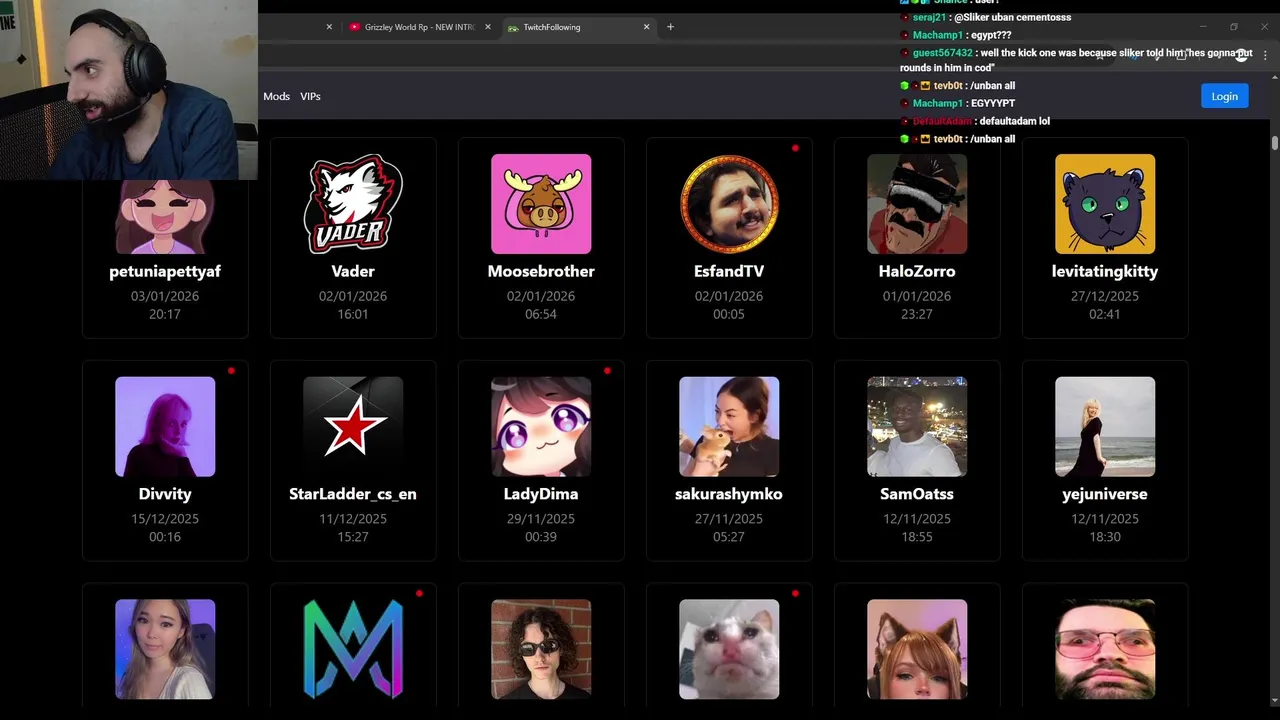Click the Divvity name link
This screenshot has height=720, width=1280.
pos(165,494)
